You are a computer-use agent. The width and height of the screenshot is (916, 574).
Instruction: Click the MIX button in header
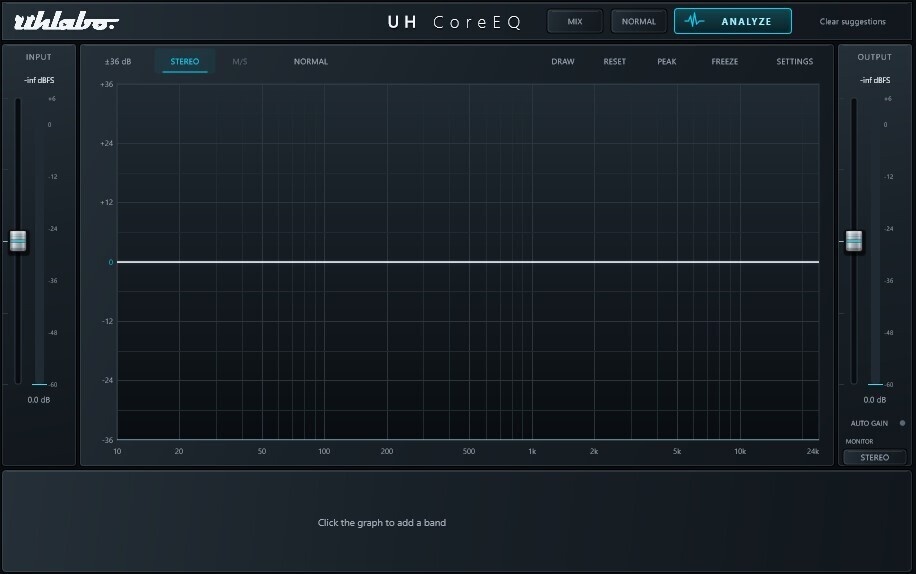coord(575,22)
